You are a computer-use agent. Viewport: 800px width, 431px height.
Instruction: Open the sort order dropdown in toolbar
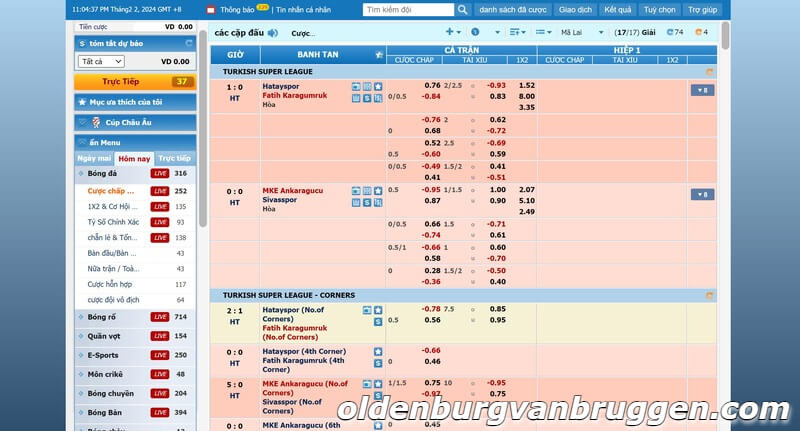tap(517, 32)
